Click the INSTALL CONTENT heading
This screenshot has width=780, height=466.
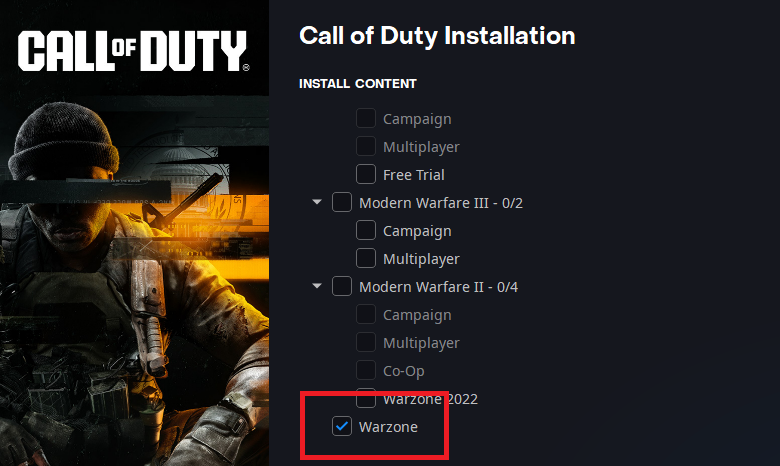tap(358, 84)
